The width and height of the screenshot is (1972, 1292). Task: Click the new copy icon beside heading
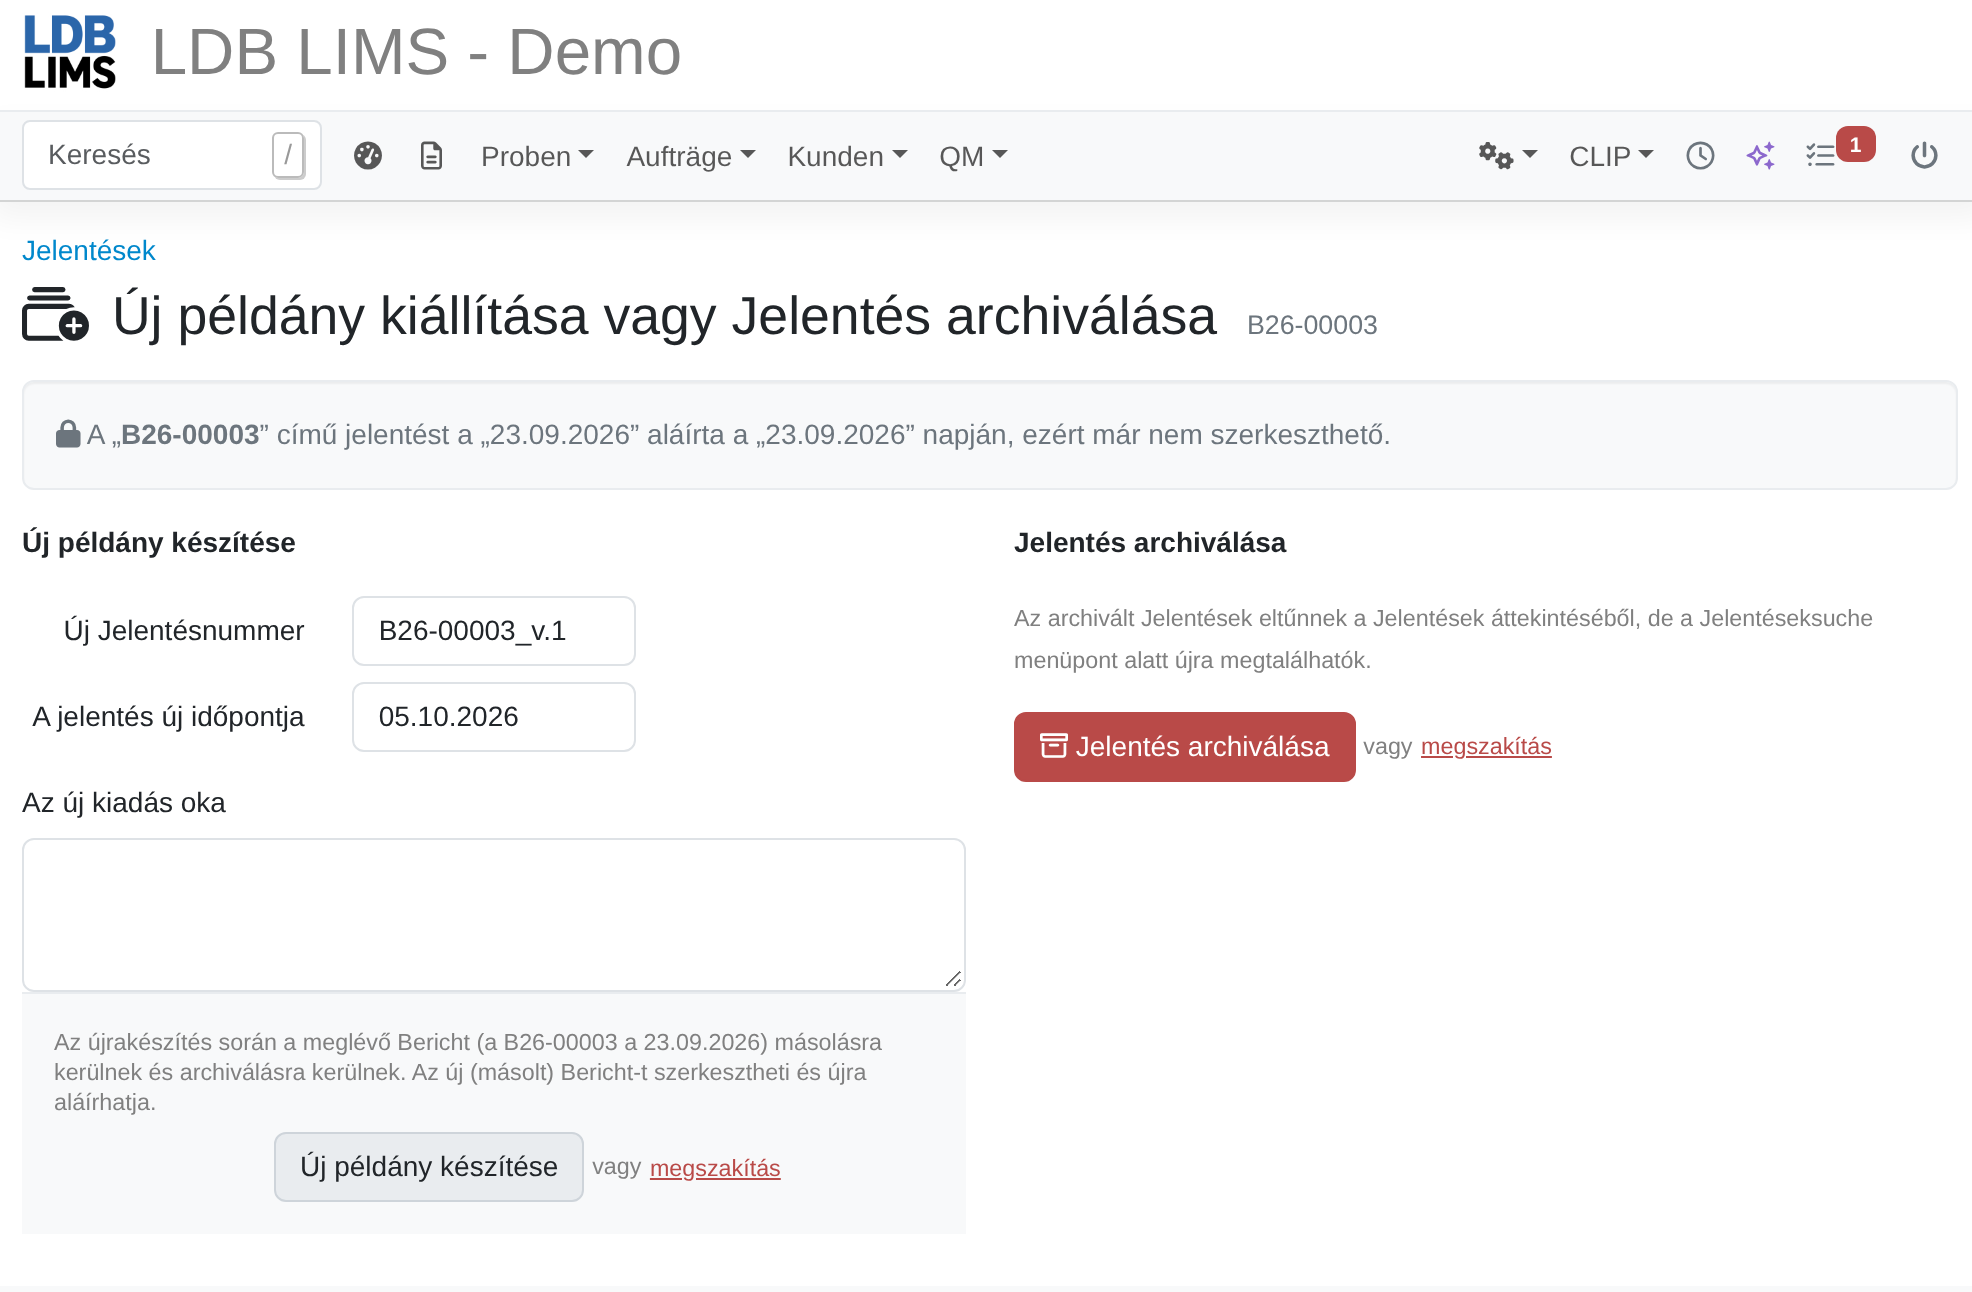pos(56,315)
